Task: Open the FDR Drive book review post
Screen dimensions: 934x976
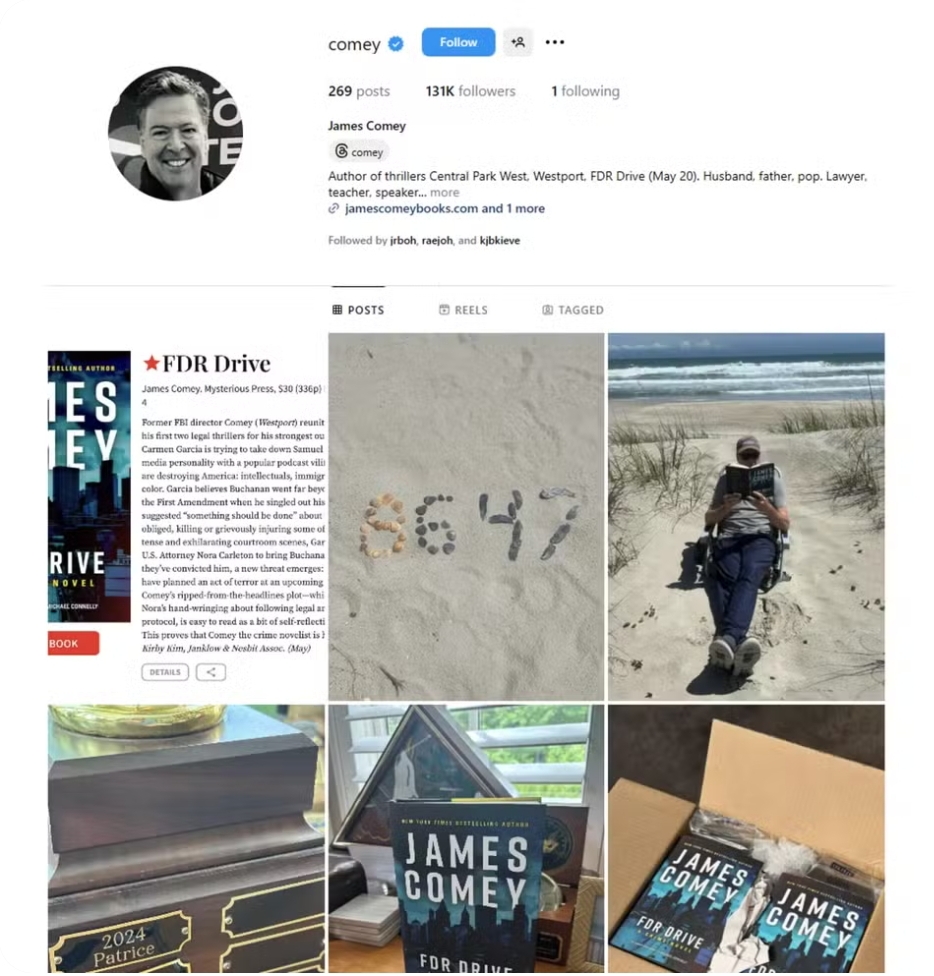Action: tap(186, 517)
